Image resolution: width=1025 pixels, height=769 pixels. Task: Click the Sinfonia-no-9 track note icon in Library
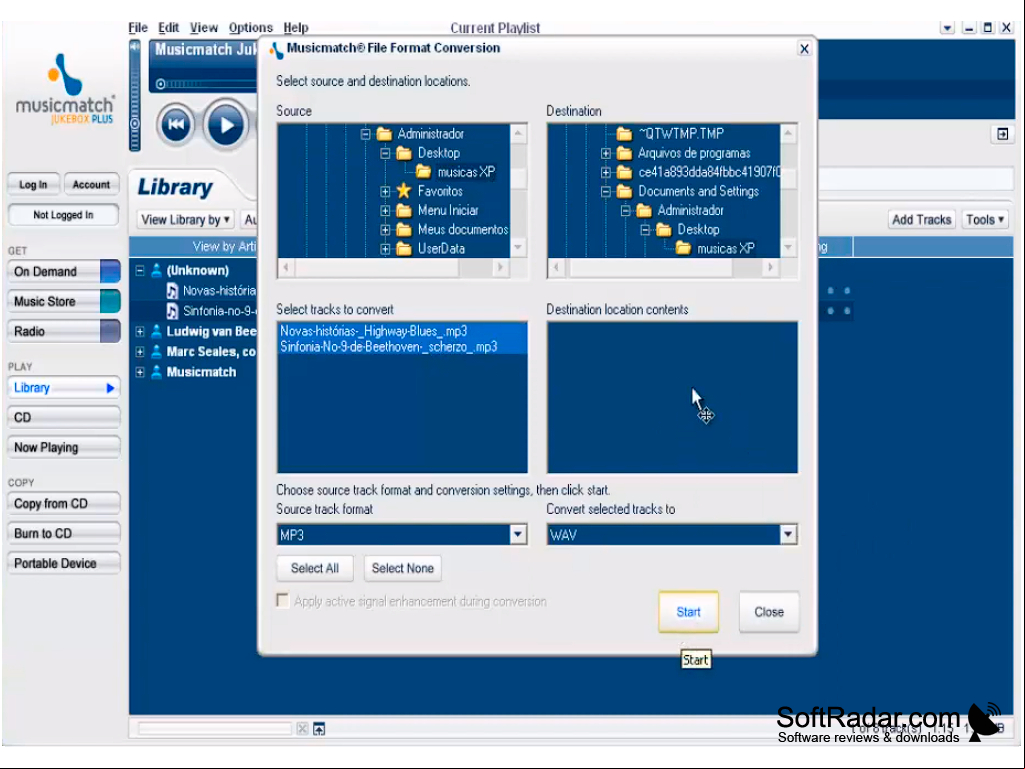point(172,311)
